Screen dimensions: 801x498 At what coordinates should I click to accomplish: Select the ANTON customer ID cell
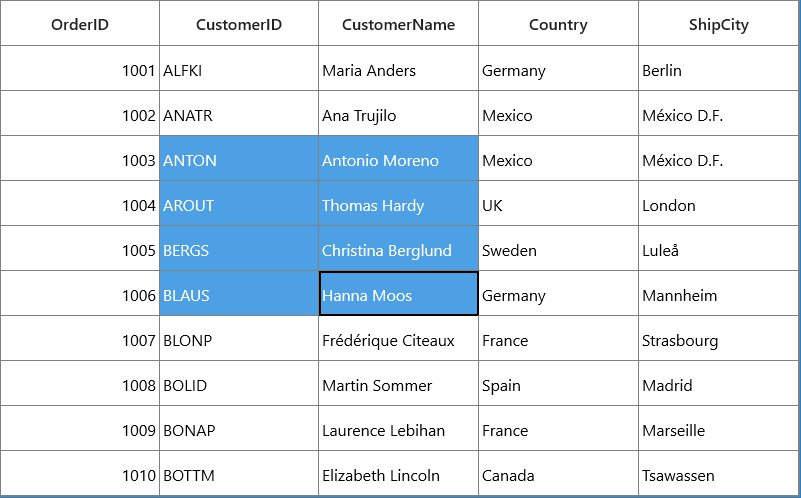pyautogui.click(x=239, y=158)
